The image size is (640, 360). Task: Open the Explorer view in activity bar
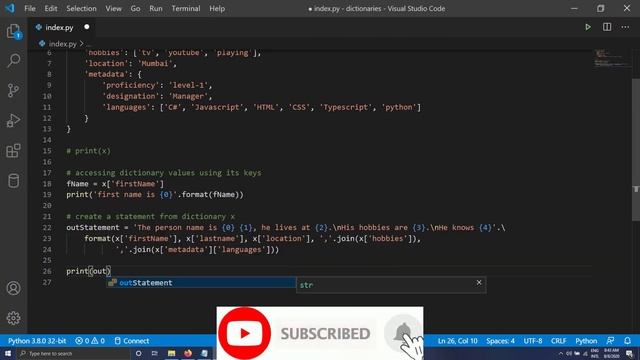coord(13,31)
